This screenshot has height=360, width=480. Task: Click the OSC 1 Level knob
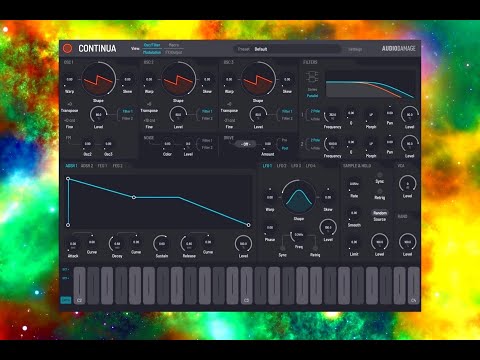point(98,115)
